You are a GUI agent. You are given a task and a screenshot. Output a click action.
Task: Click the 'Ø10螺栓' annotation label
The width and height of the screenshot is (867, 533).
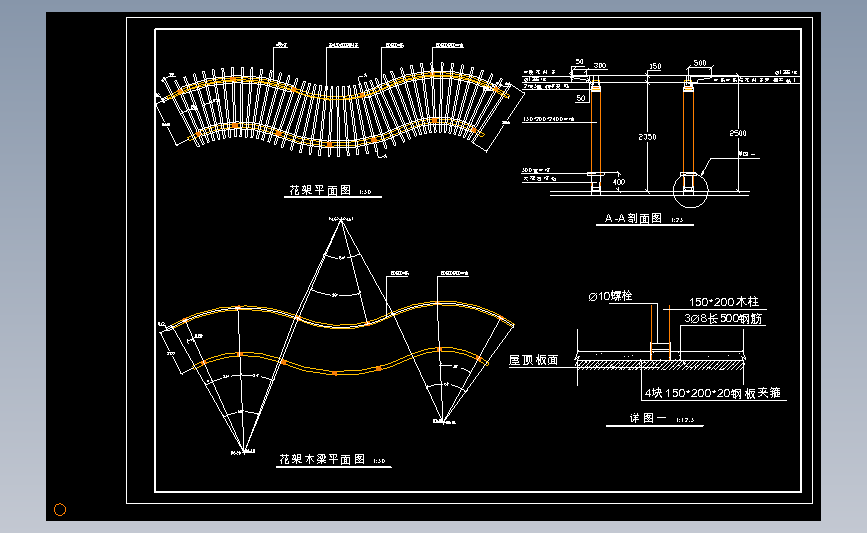point(610,296)
